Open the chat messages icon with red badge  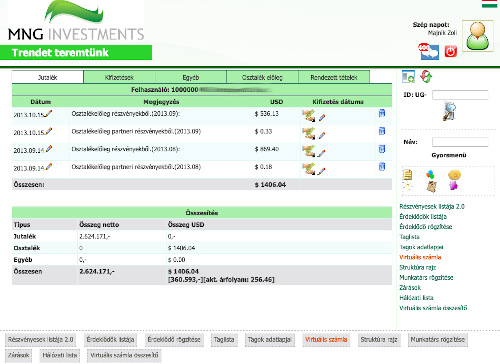pos(429,52)
